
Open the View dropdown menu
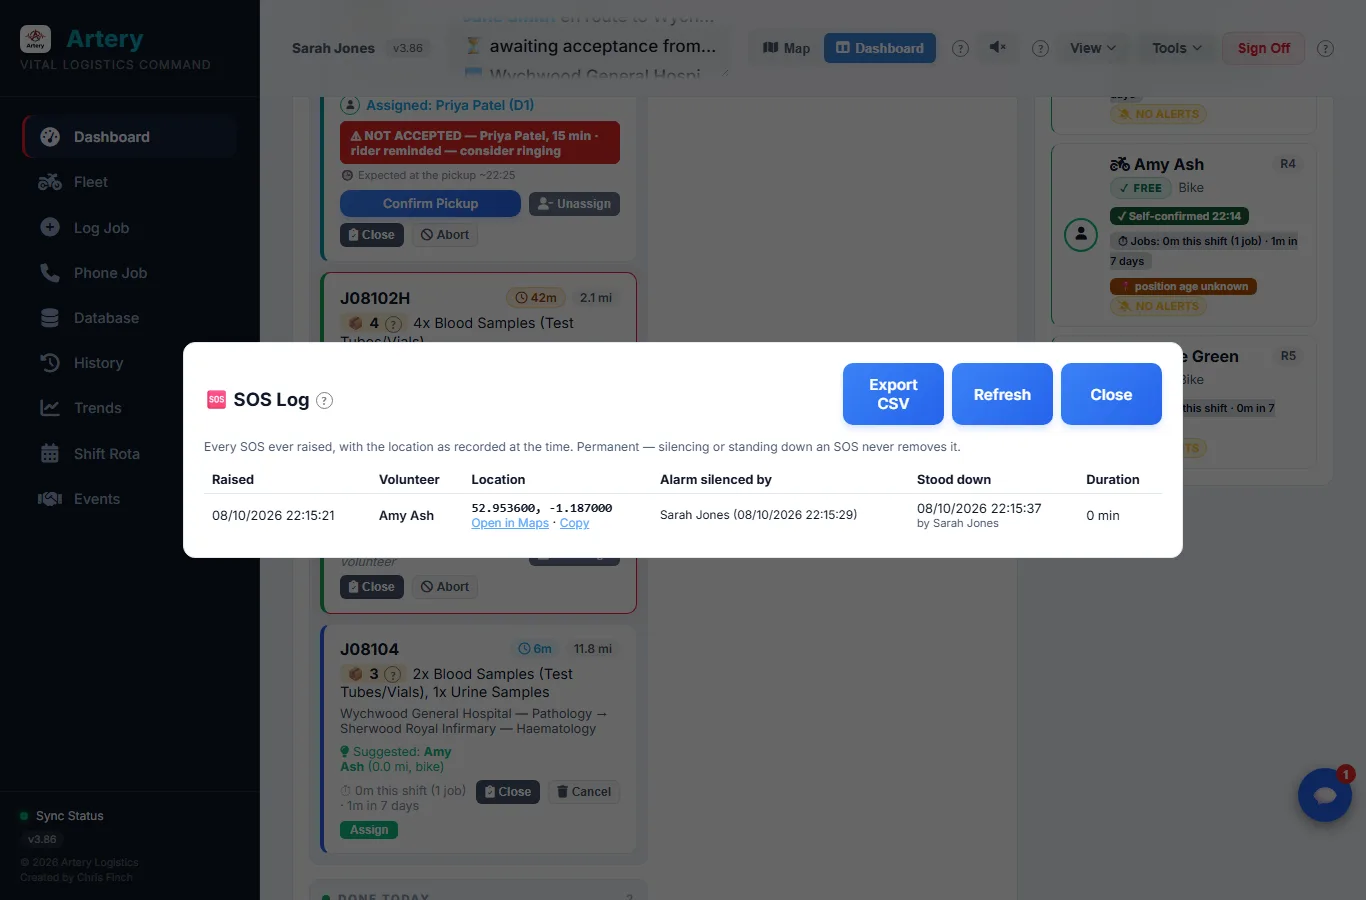point(1092,48)
